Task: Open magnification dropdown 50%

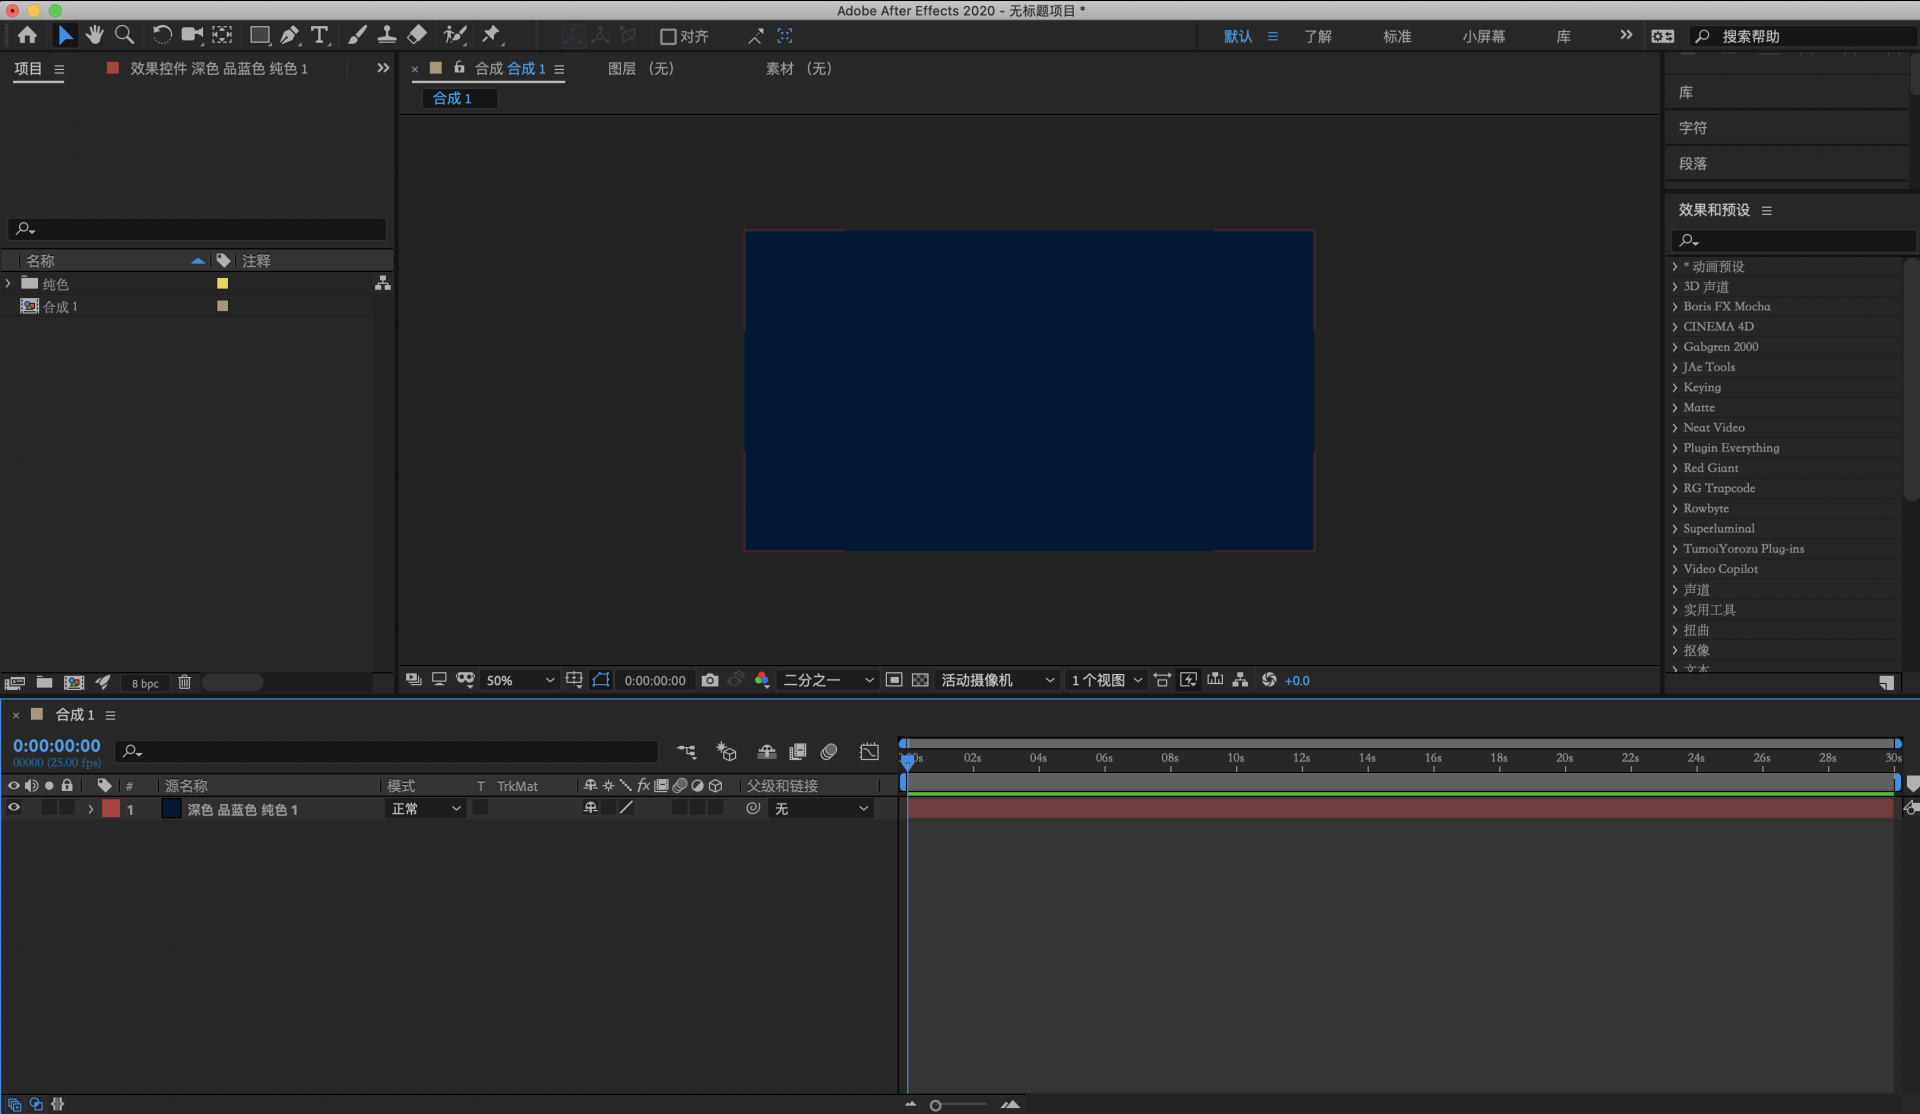Action: (519, 680)
